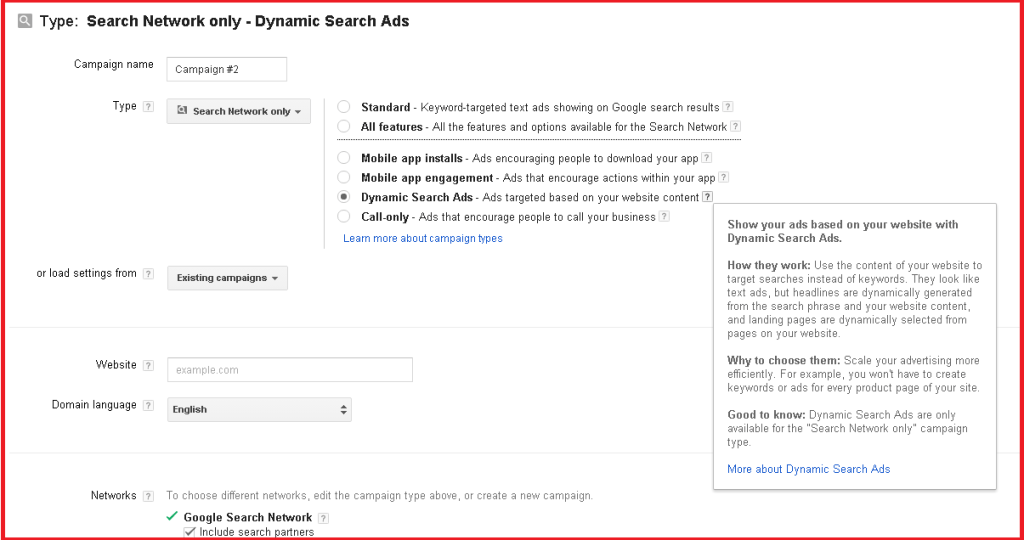
Task: Click the Website example.com input field
Action: pyautogui.click(x=290, y=370)
